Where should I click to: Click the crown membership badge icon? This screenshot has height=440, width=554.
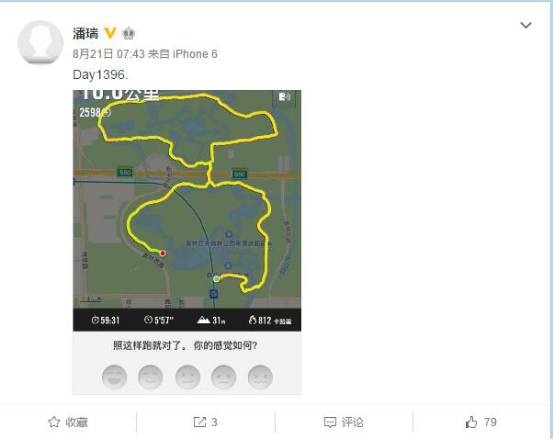coord(128,34)
